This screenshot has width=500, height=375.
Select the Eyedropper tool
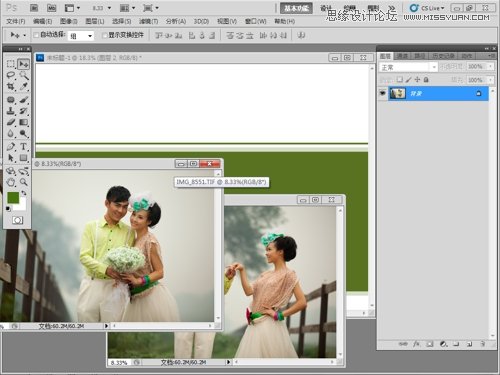pos(23,86)
